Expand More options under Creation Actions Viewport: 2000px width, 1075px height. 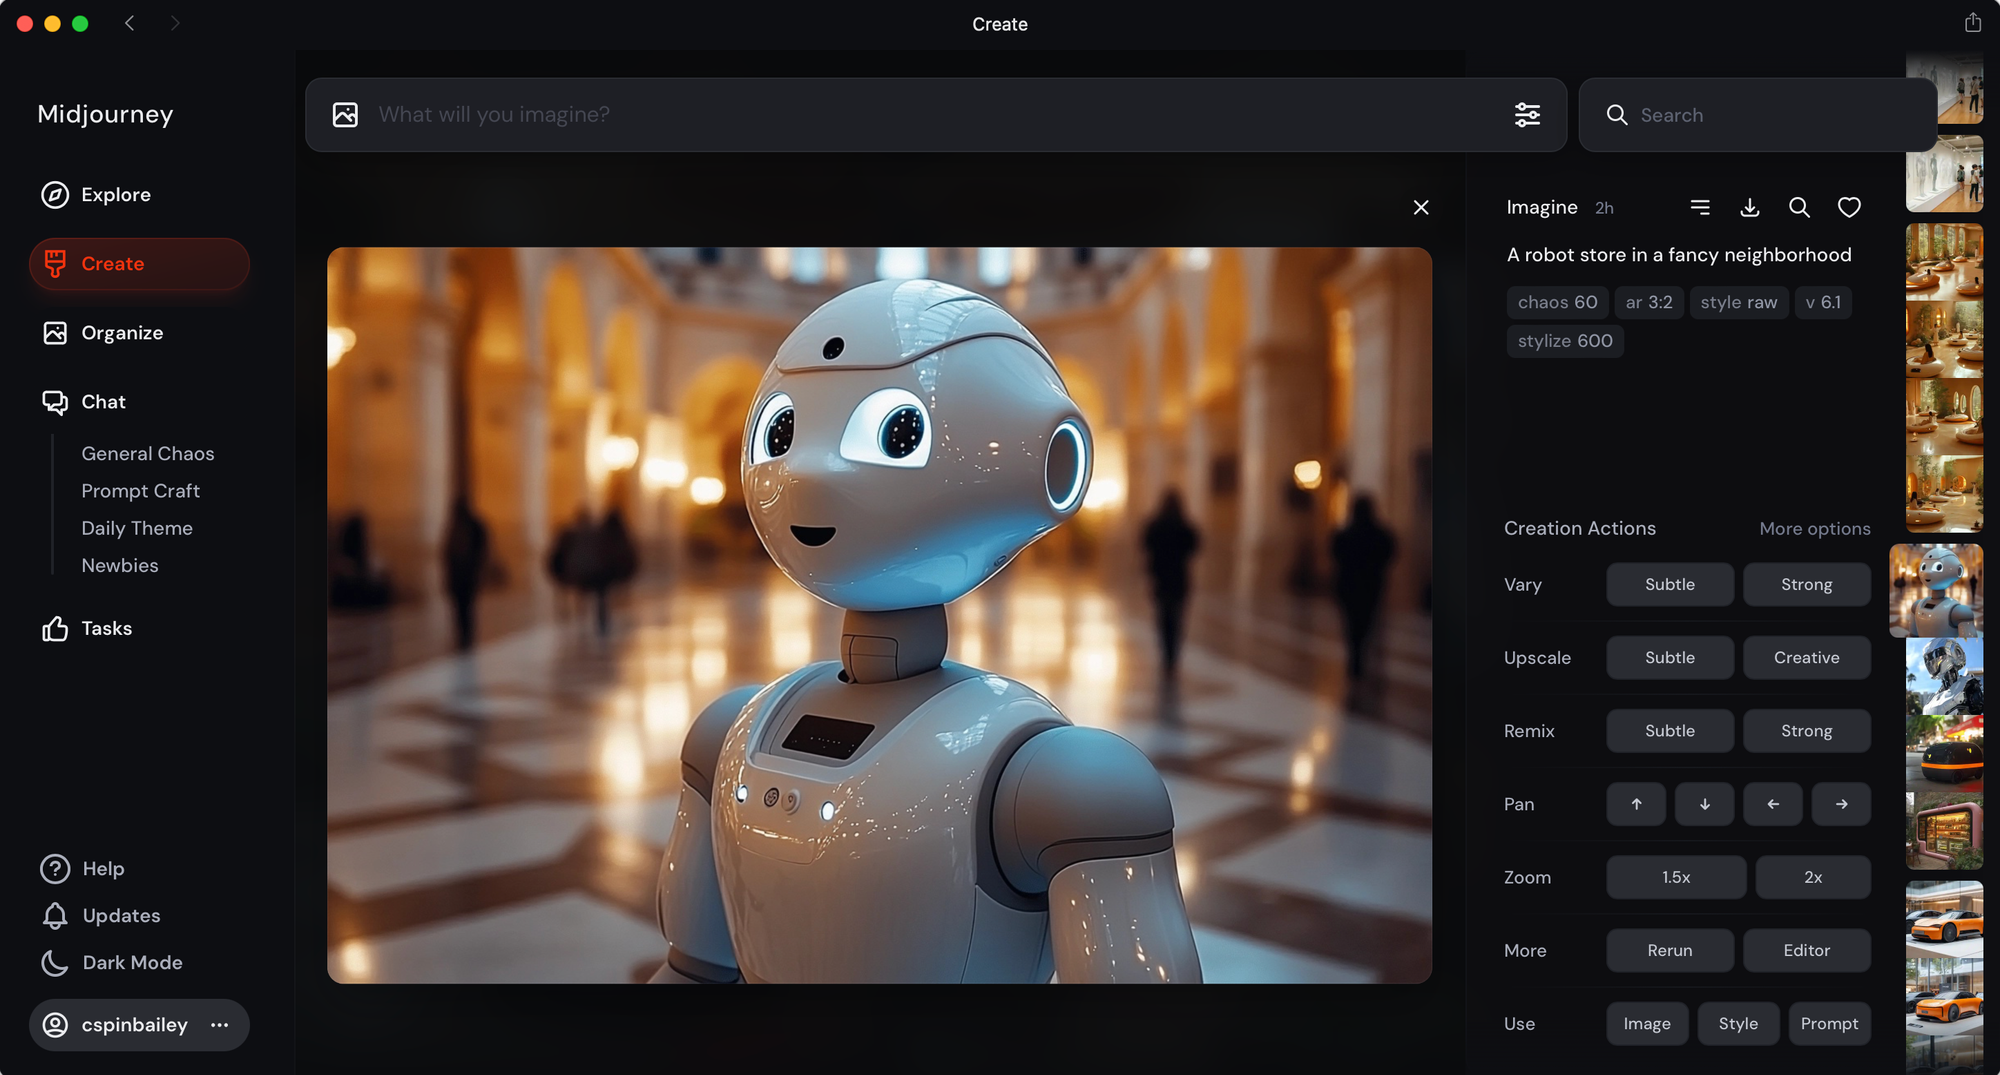1814,528
